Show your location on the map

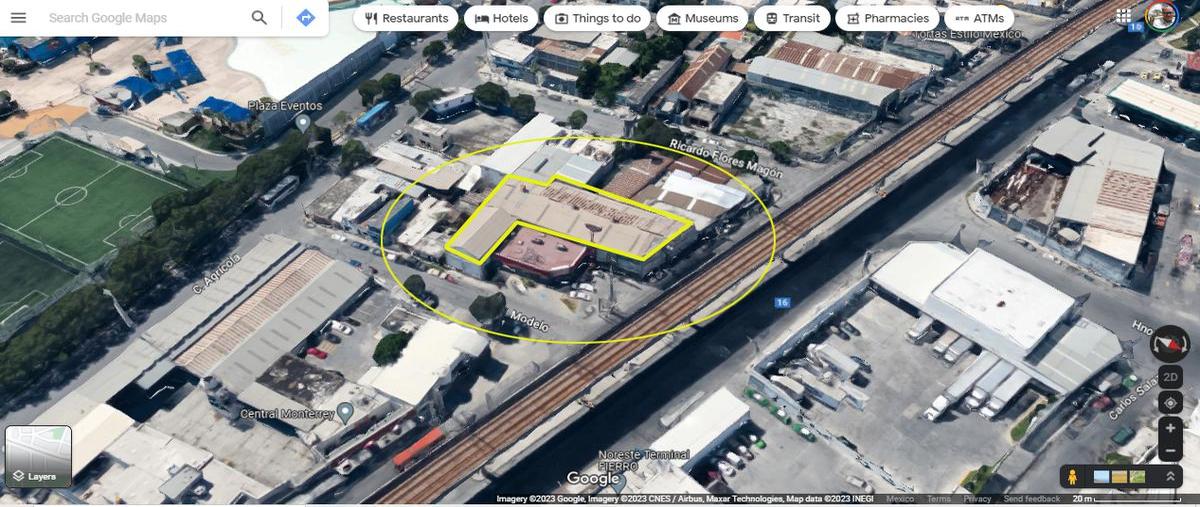click(1169, 403)
